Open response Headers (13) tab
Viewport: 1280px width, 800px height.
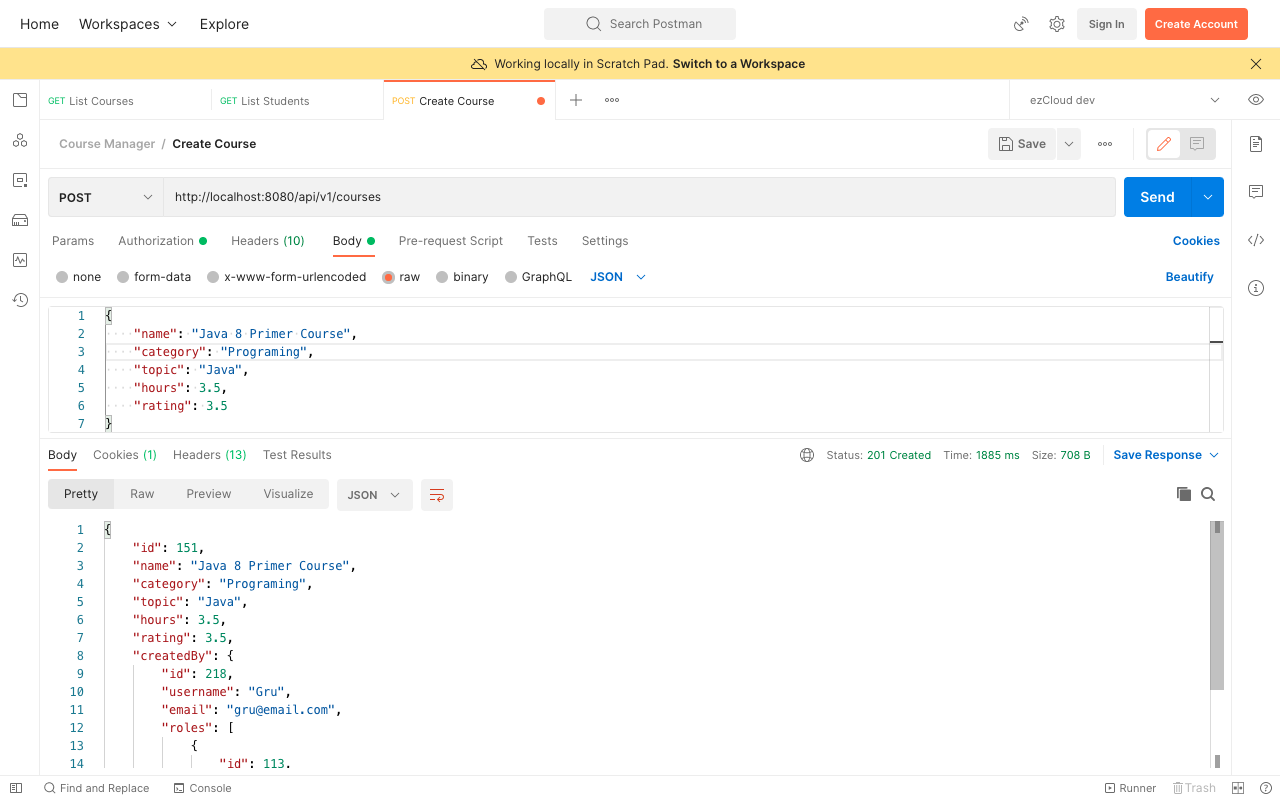pyautogui.click(x=210, y=455)
